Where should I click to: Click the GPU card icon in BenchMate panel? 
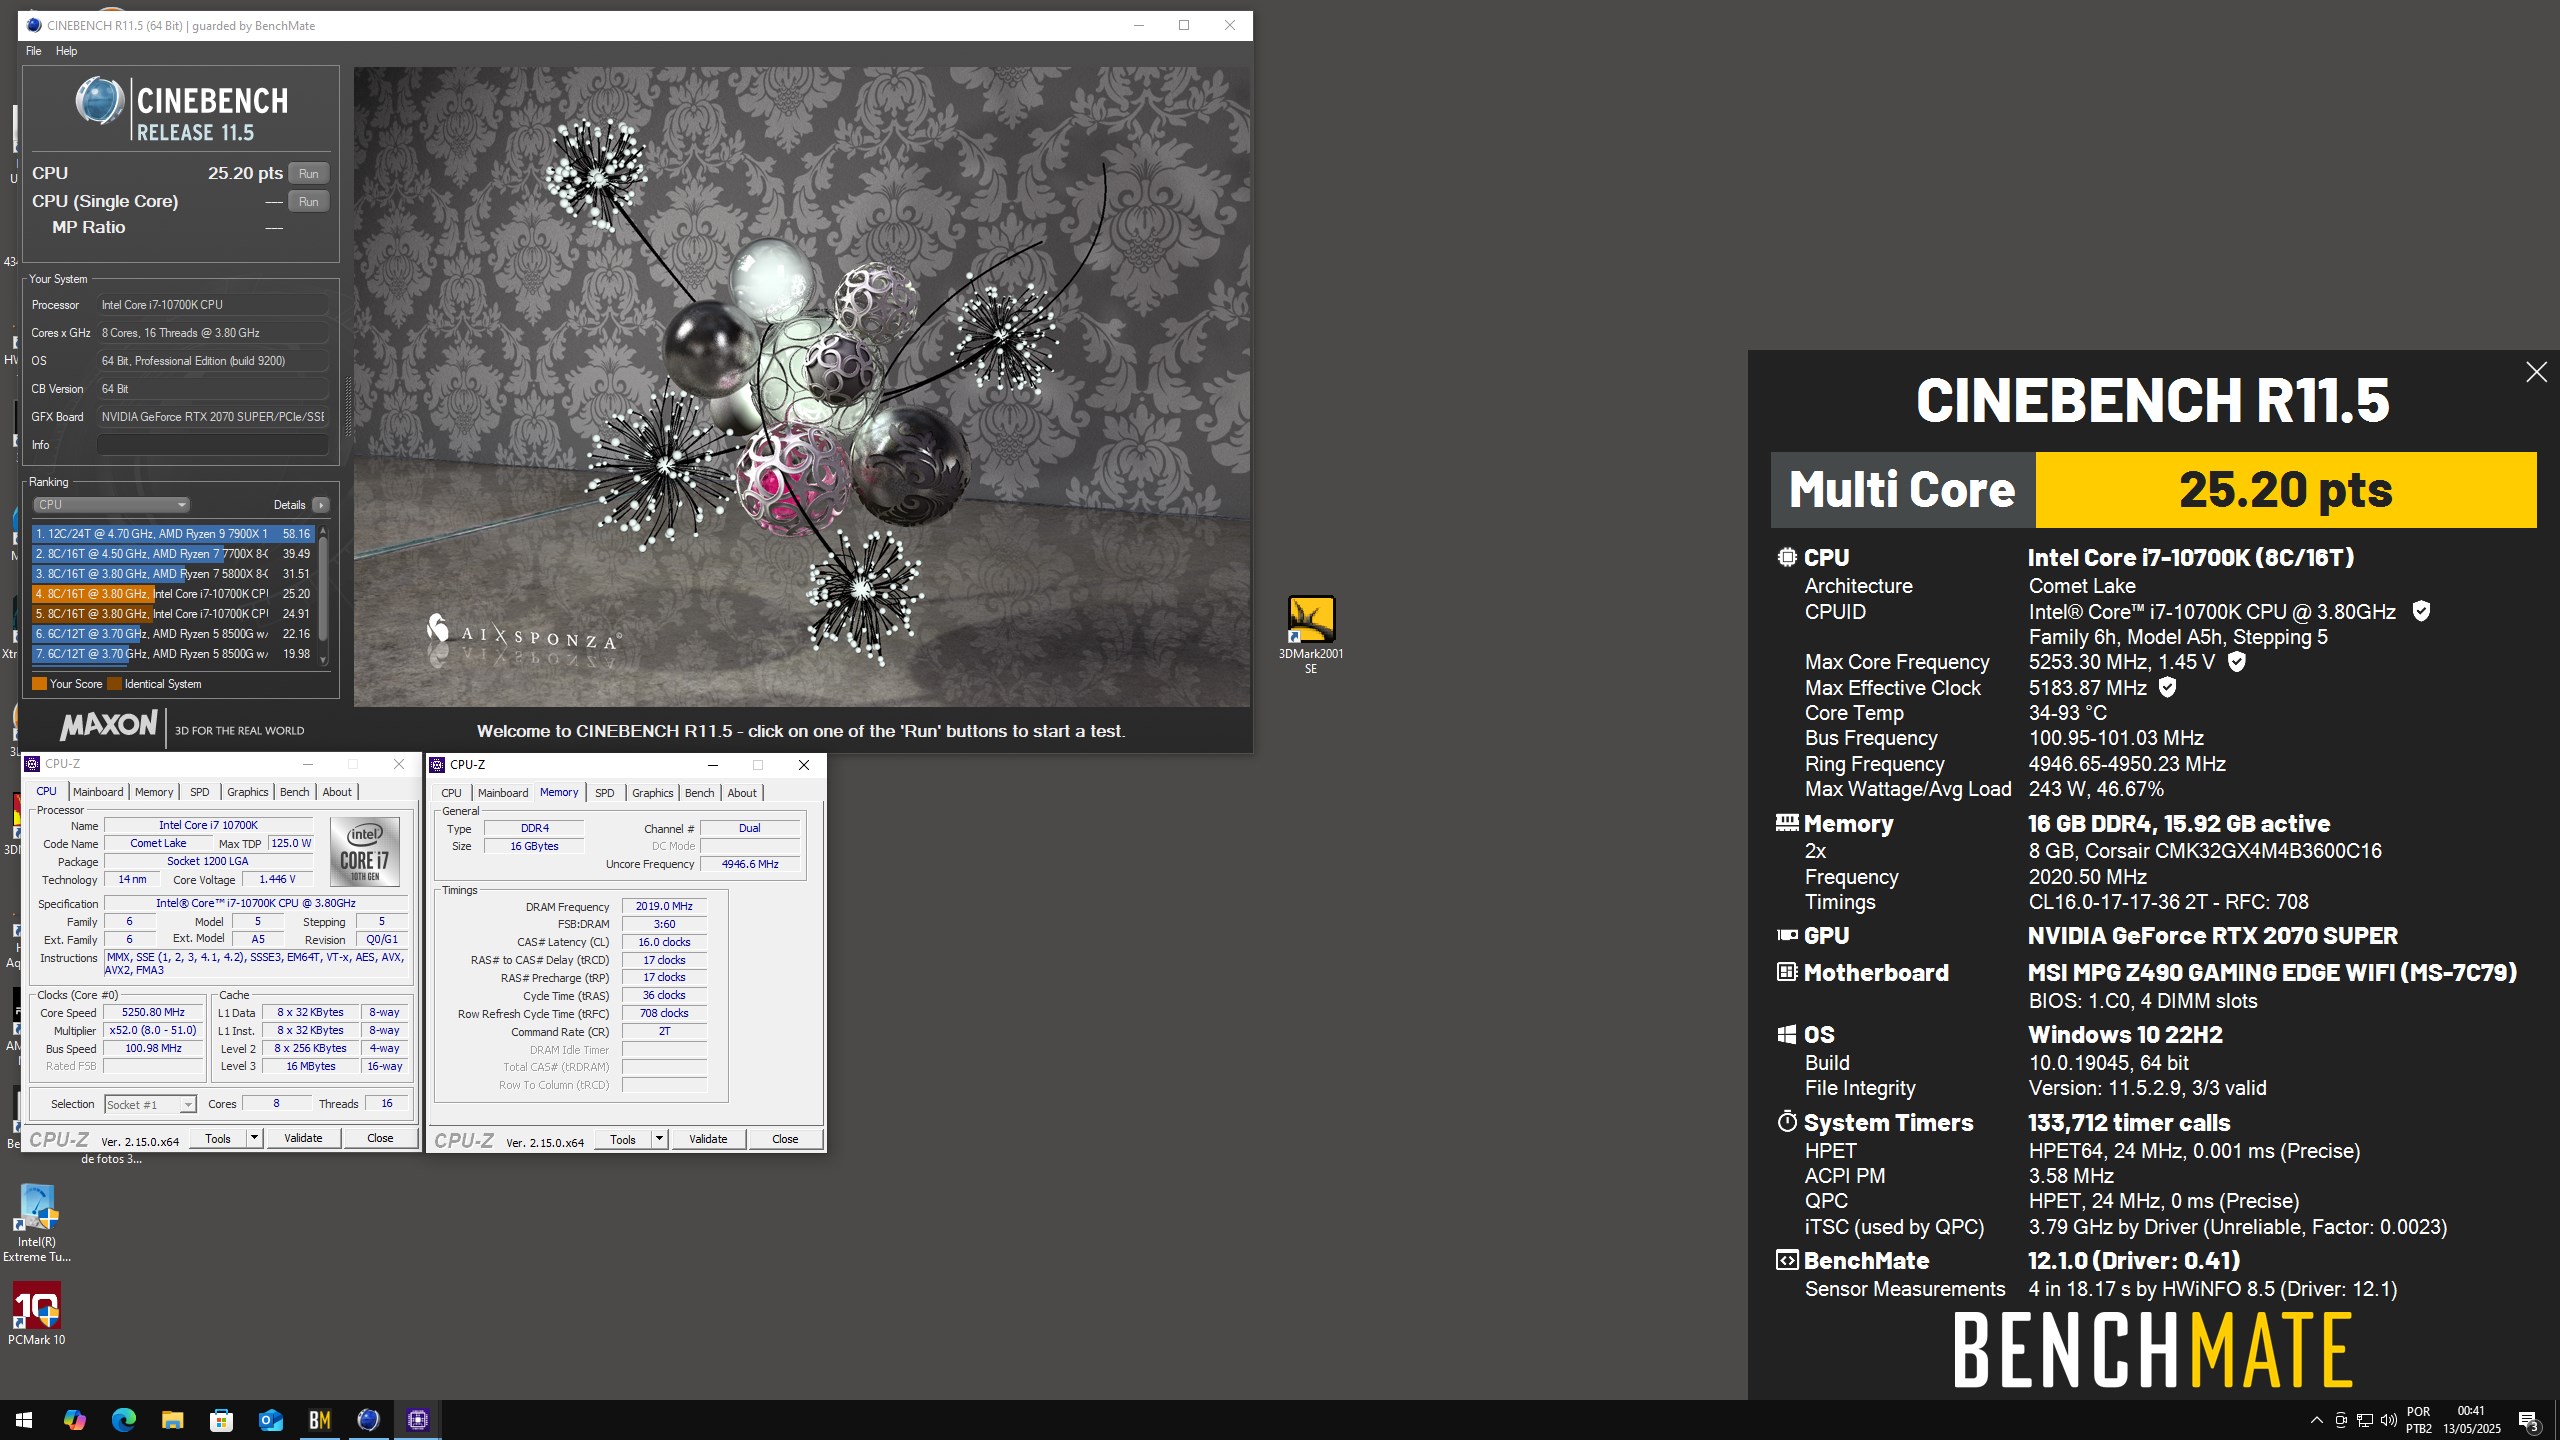pos(1787,935)
